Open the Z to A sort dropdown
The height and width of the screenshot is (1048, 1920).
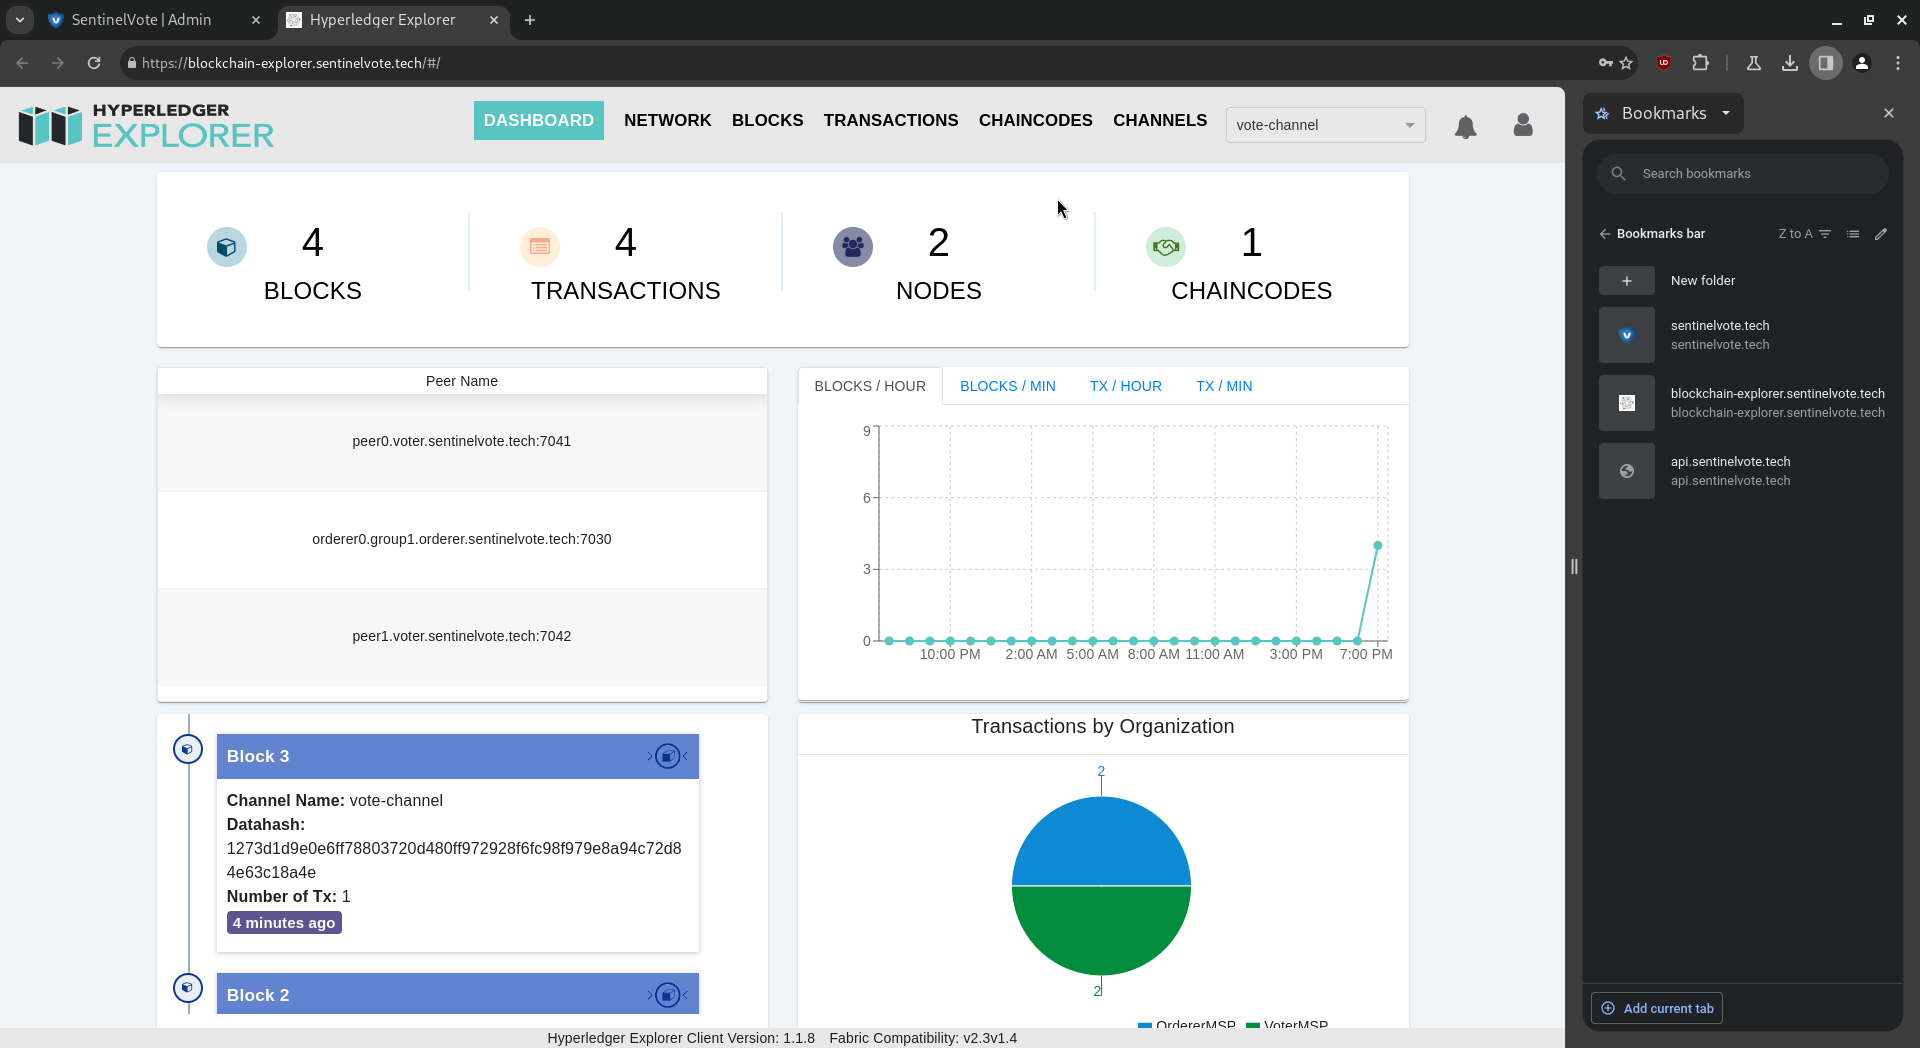pos(1804,234)
